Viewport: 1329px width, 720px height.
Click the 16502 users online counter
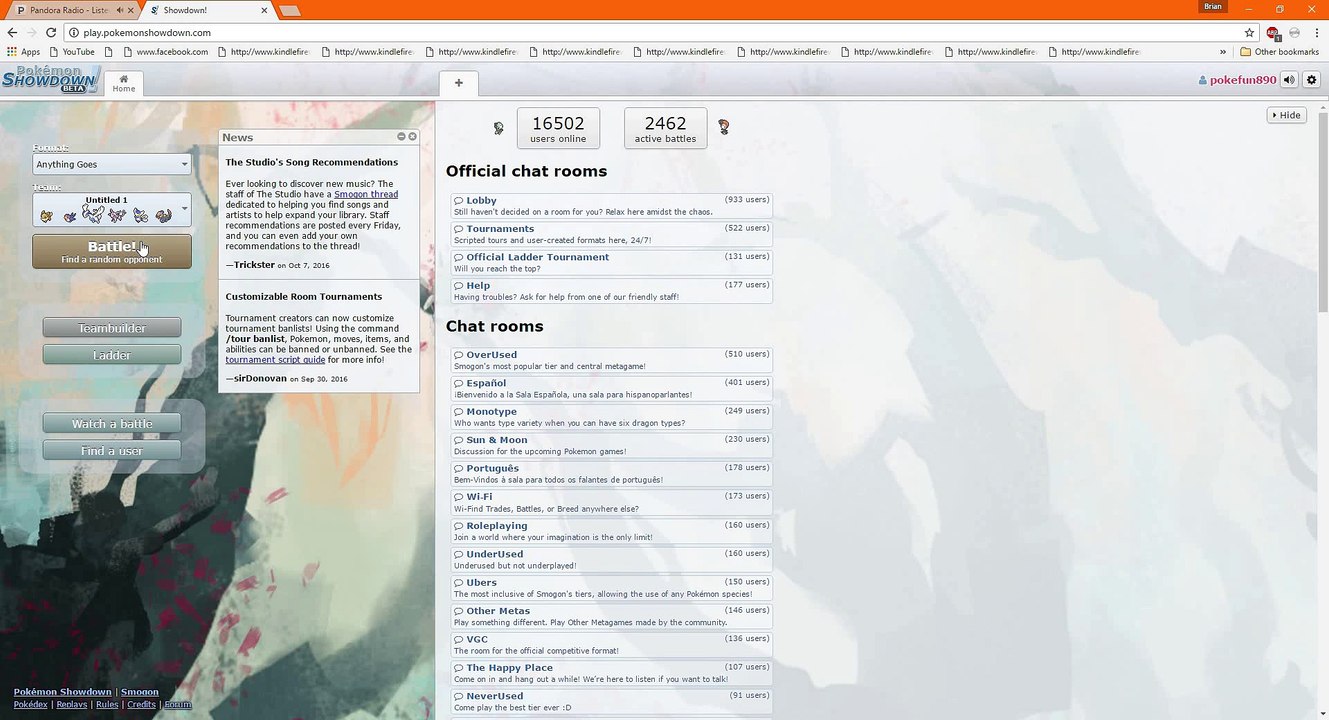pos(558,128)
